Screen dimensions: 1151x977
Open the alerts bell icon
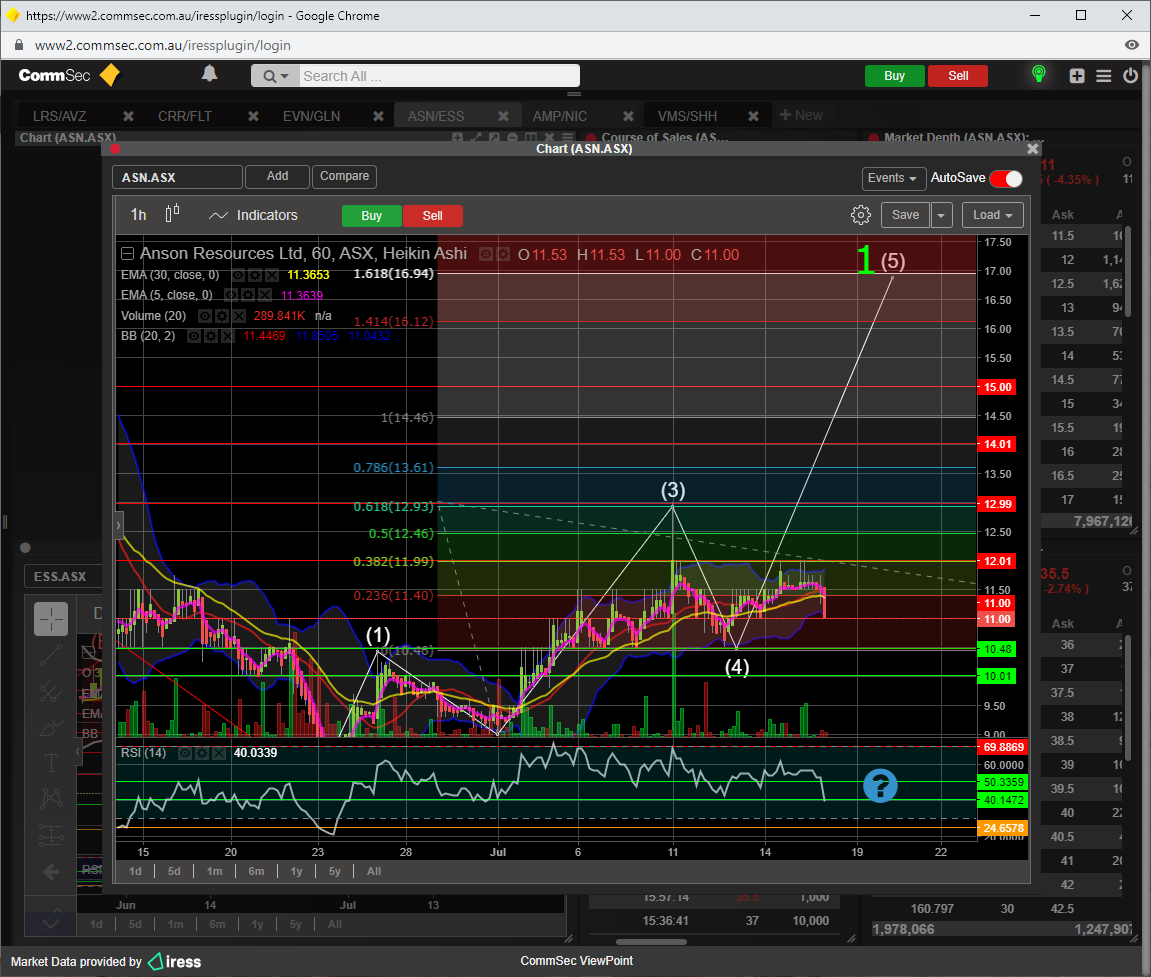click(209, 73)
